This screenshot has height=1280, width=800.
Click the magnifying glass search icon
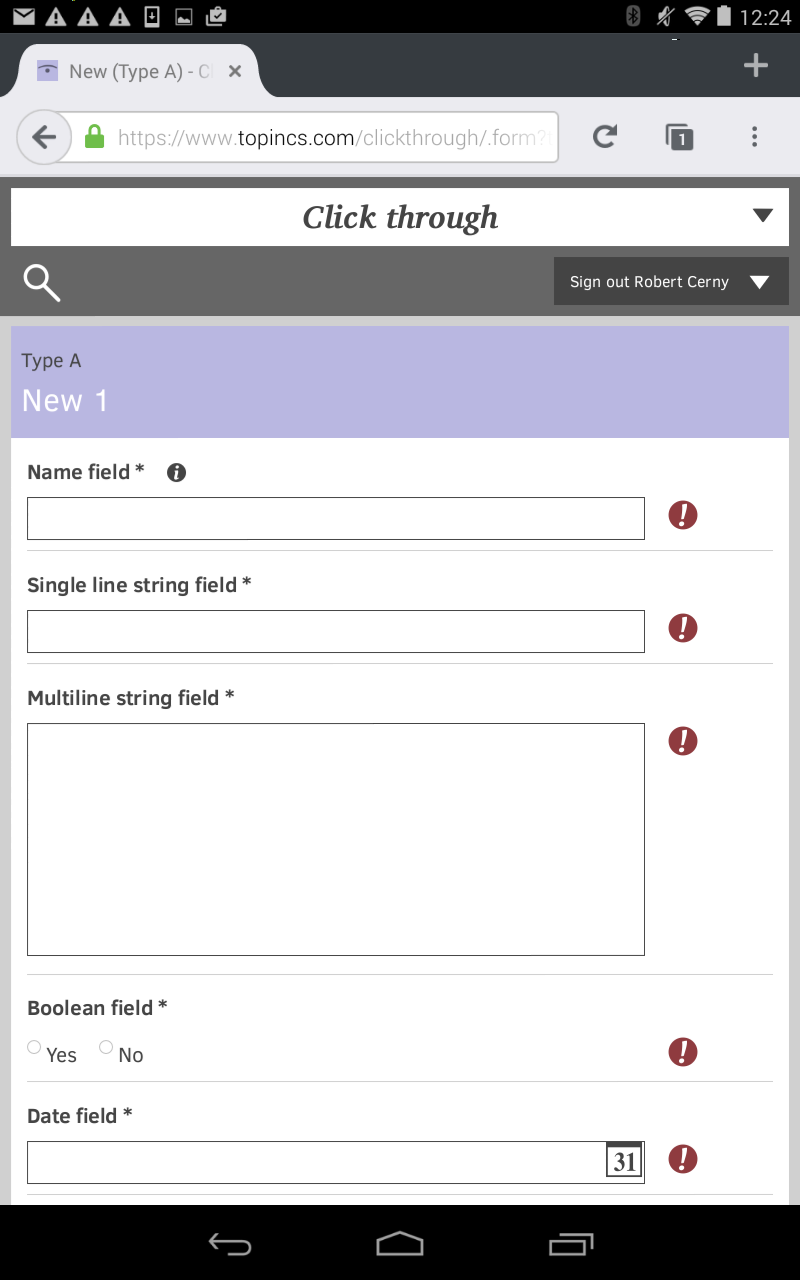click(42, 283)
